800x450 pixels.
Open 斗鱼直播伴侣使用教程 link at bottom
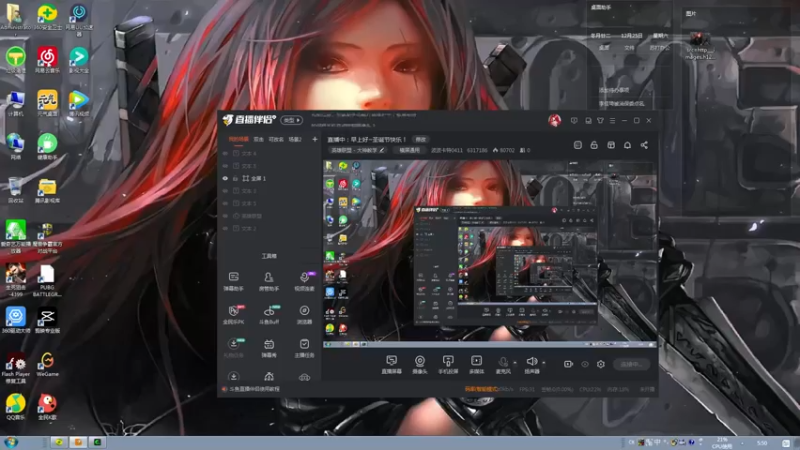tap(254, 389)
